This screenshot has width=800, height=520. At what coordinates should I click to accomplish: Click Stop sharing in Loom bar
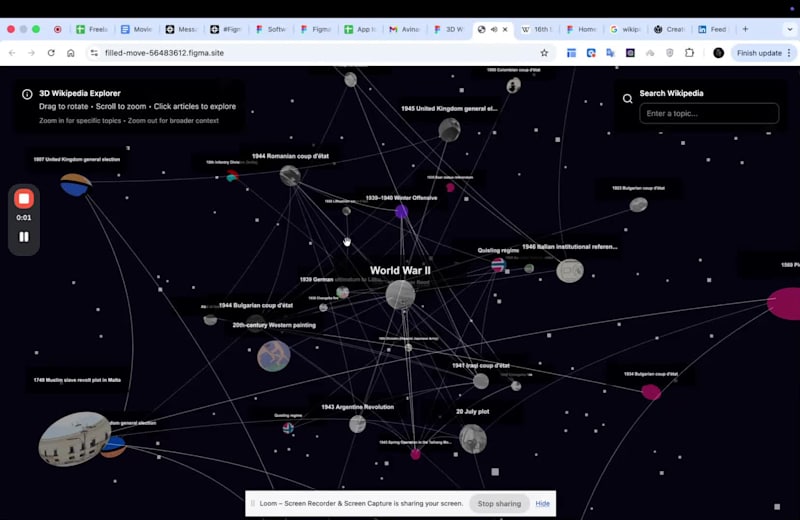coord(499,504)
